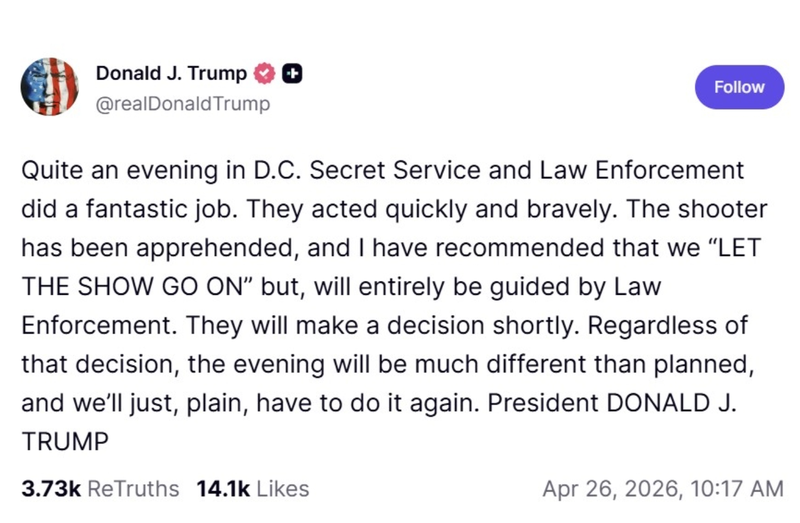Open the ReTruths label
Image resolution: width=800 pixels, height=523 pixels.
pyautogui.click(x=134, y=489)
